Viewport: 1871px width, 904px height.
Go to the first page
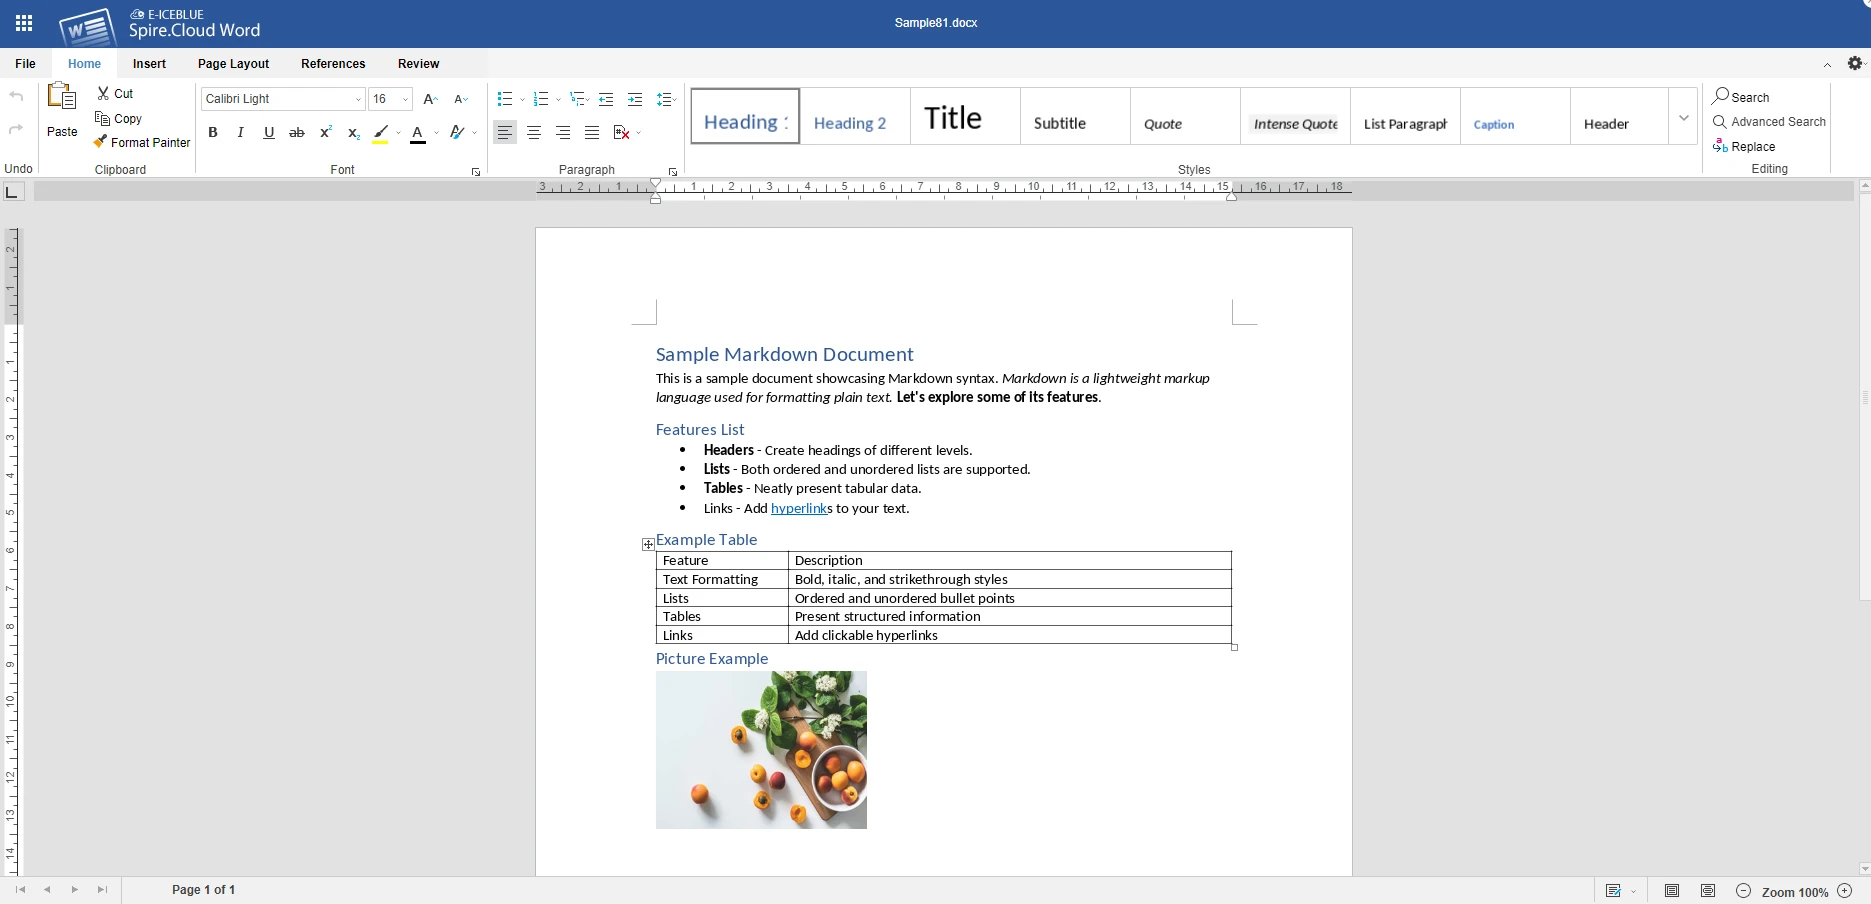(19, 889)
